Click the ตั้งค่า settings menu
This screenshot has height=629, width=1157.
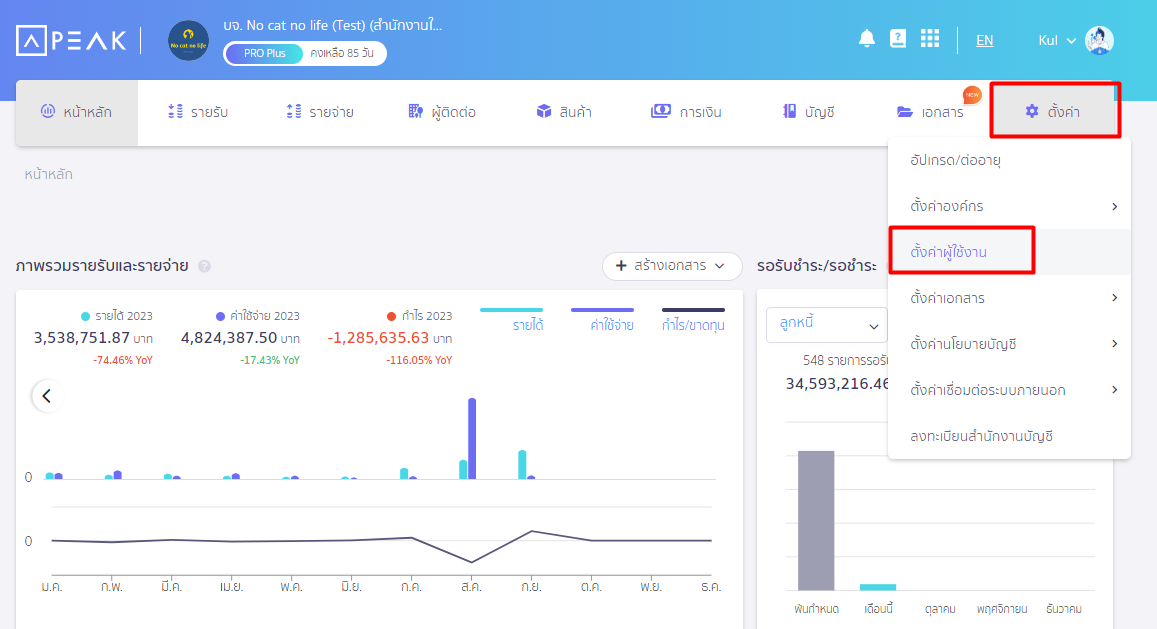(x=1055, y=111)
